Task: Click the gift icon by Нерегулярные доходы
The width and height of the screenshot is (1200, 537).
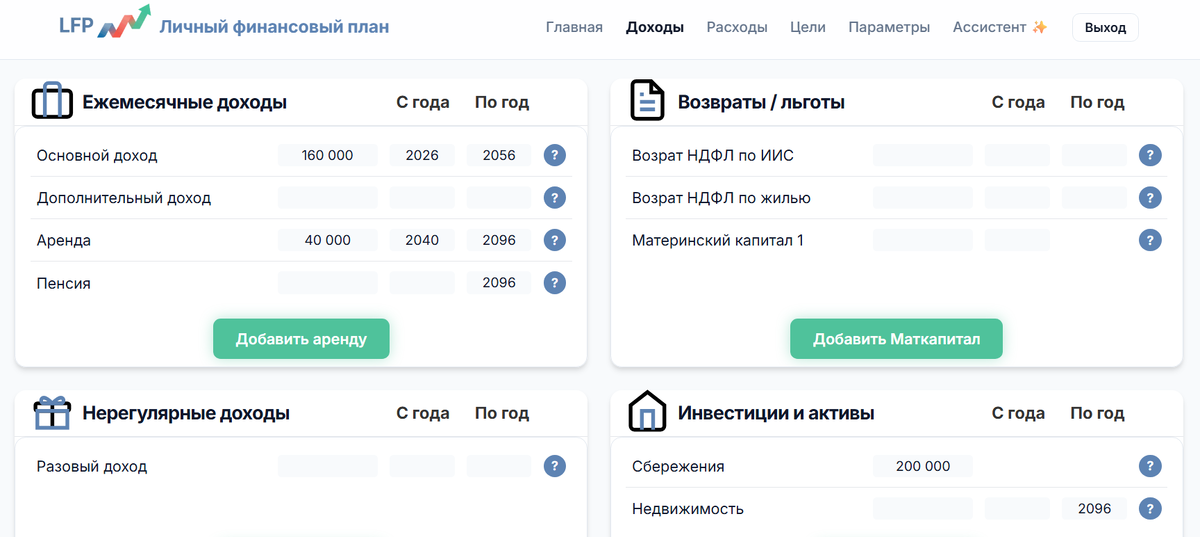Action: (x=52, y=413)
